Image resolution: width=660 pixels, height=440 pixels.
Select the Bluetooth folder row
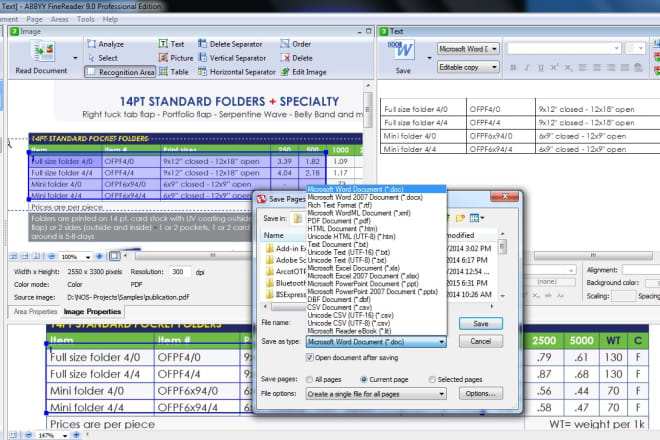click(x=285, y=283)
